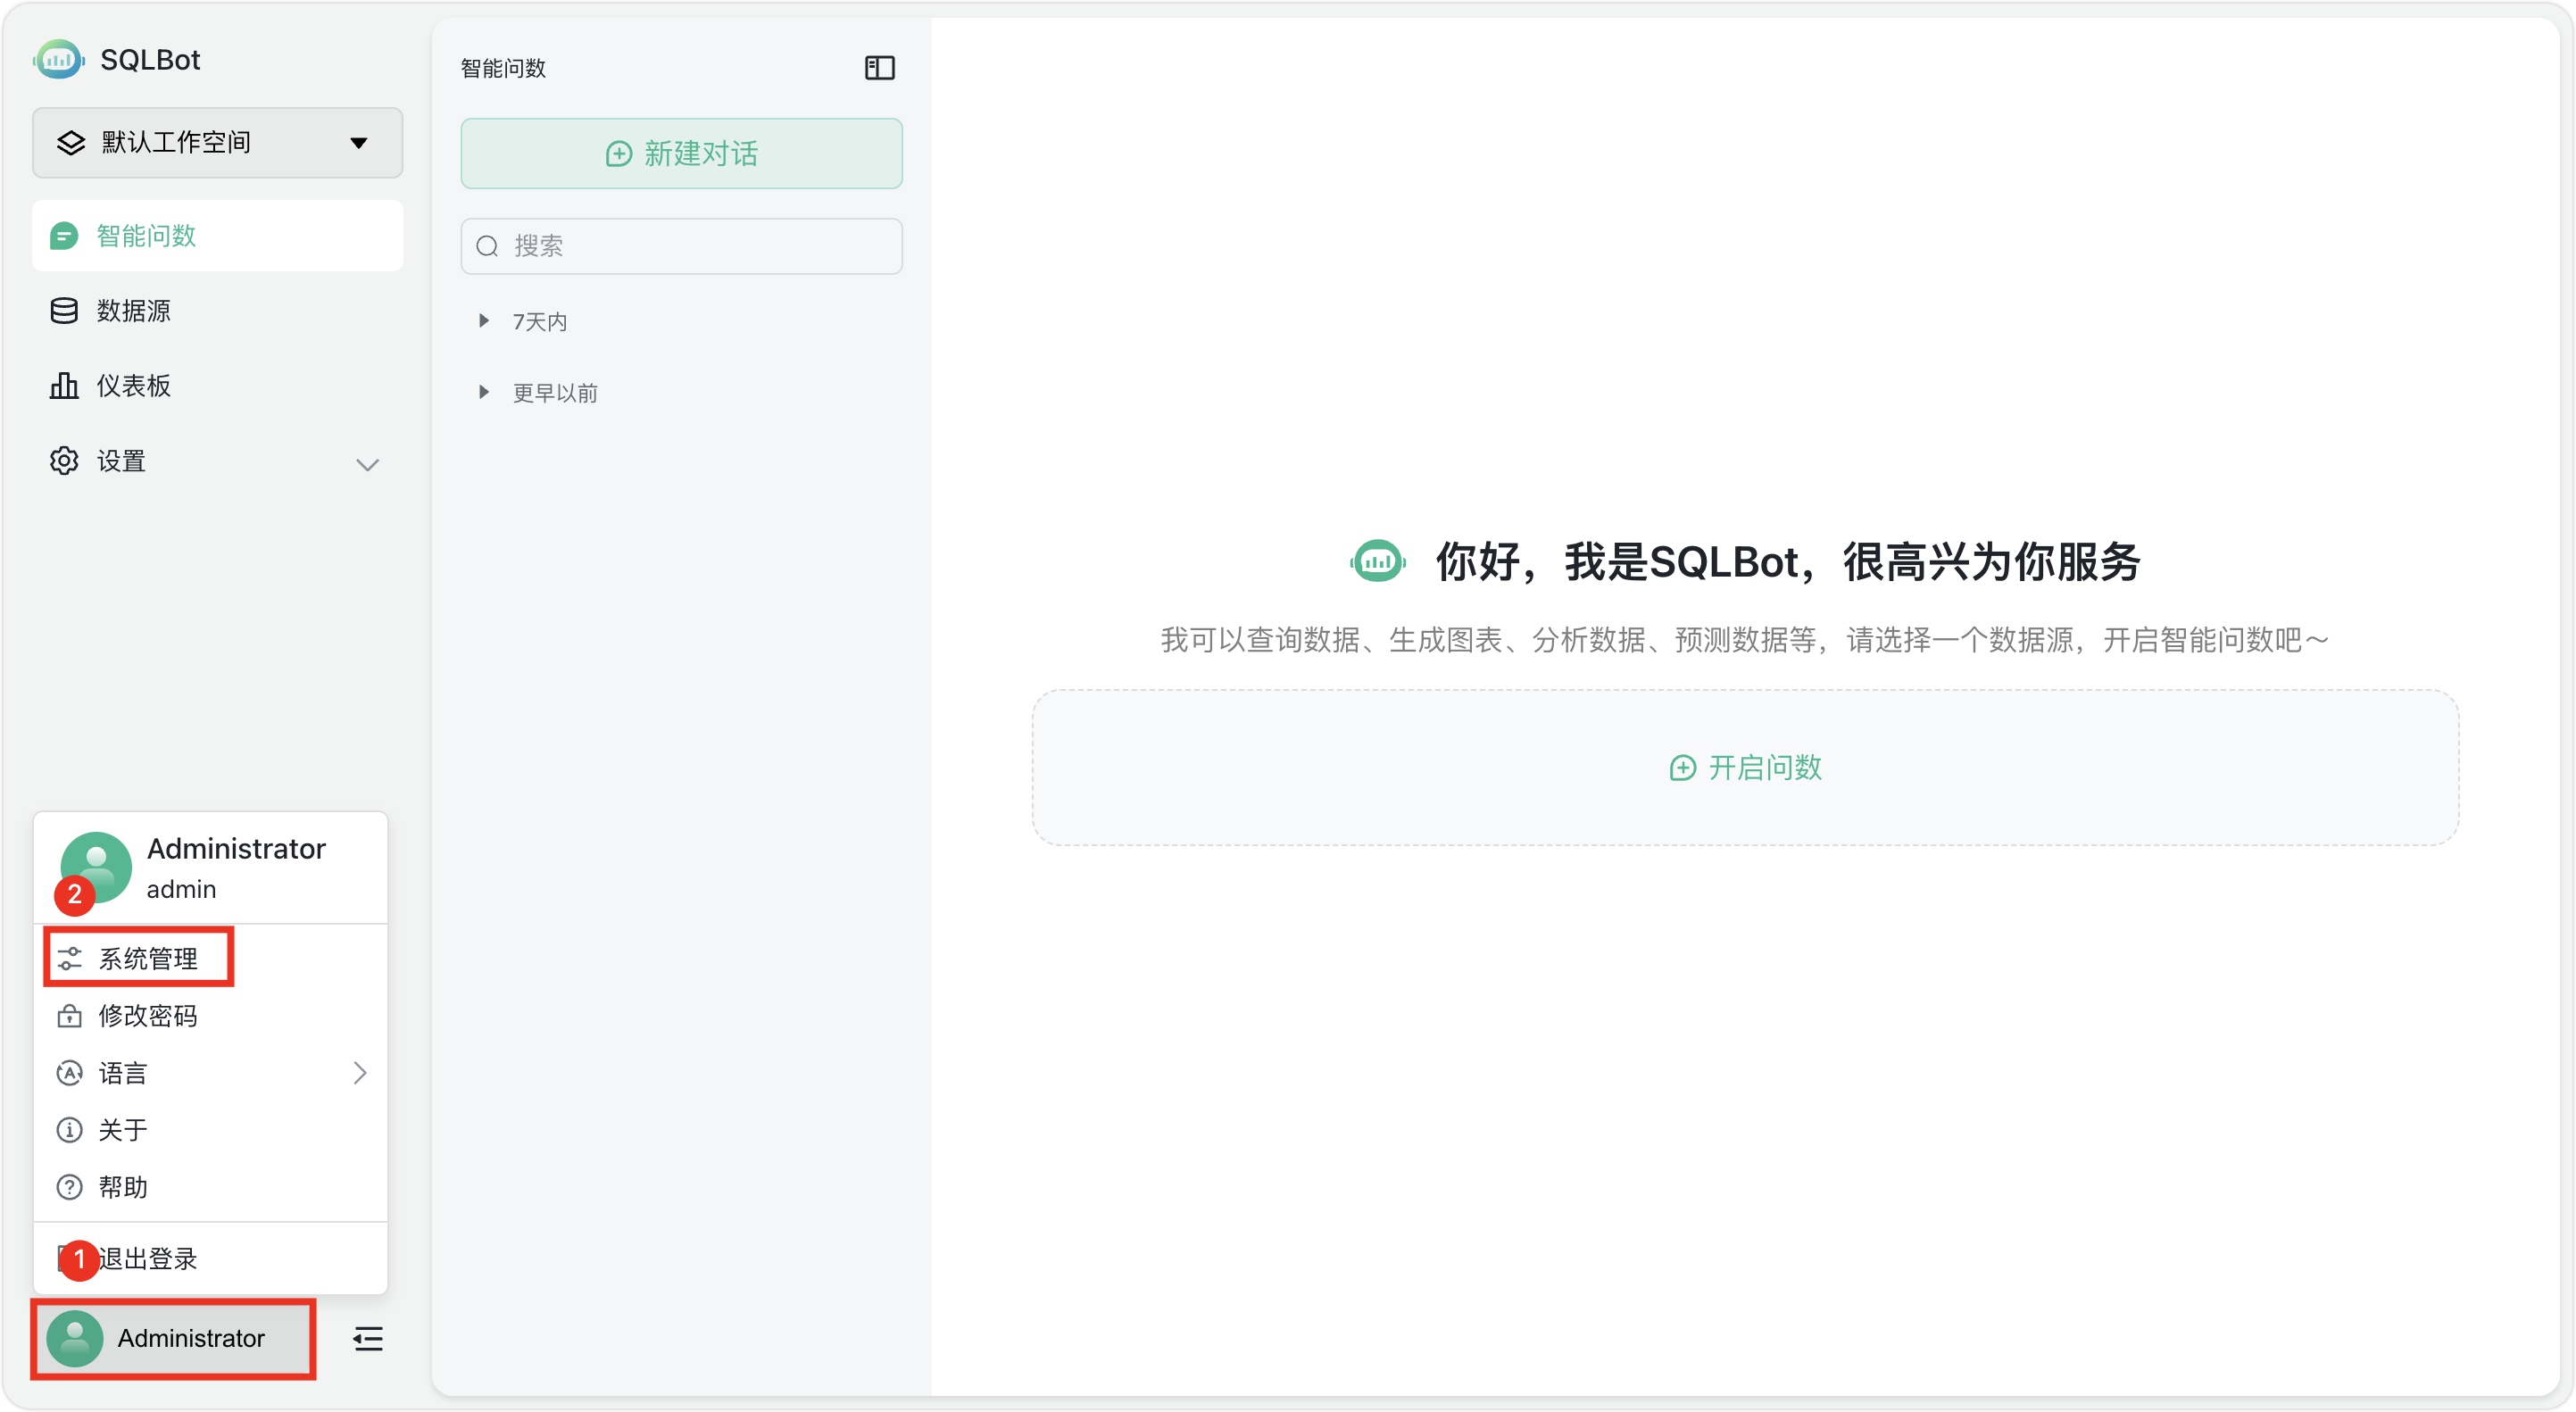Viewport: 2576px width, 1412px height.
Task: Toggle the chat list panel icon
Action: pos(879,68)
